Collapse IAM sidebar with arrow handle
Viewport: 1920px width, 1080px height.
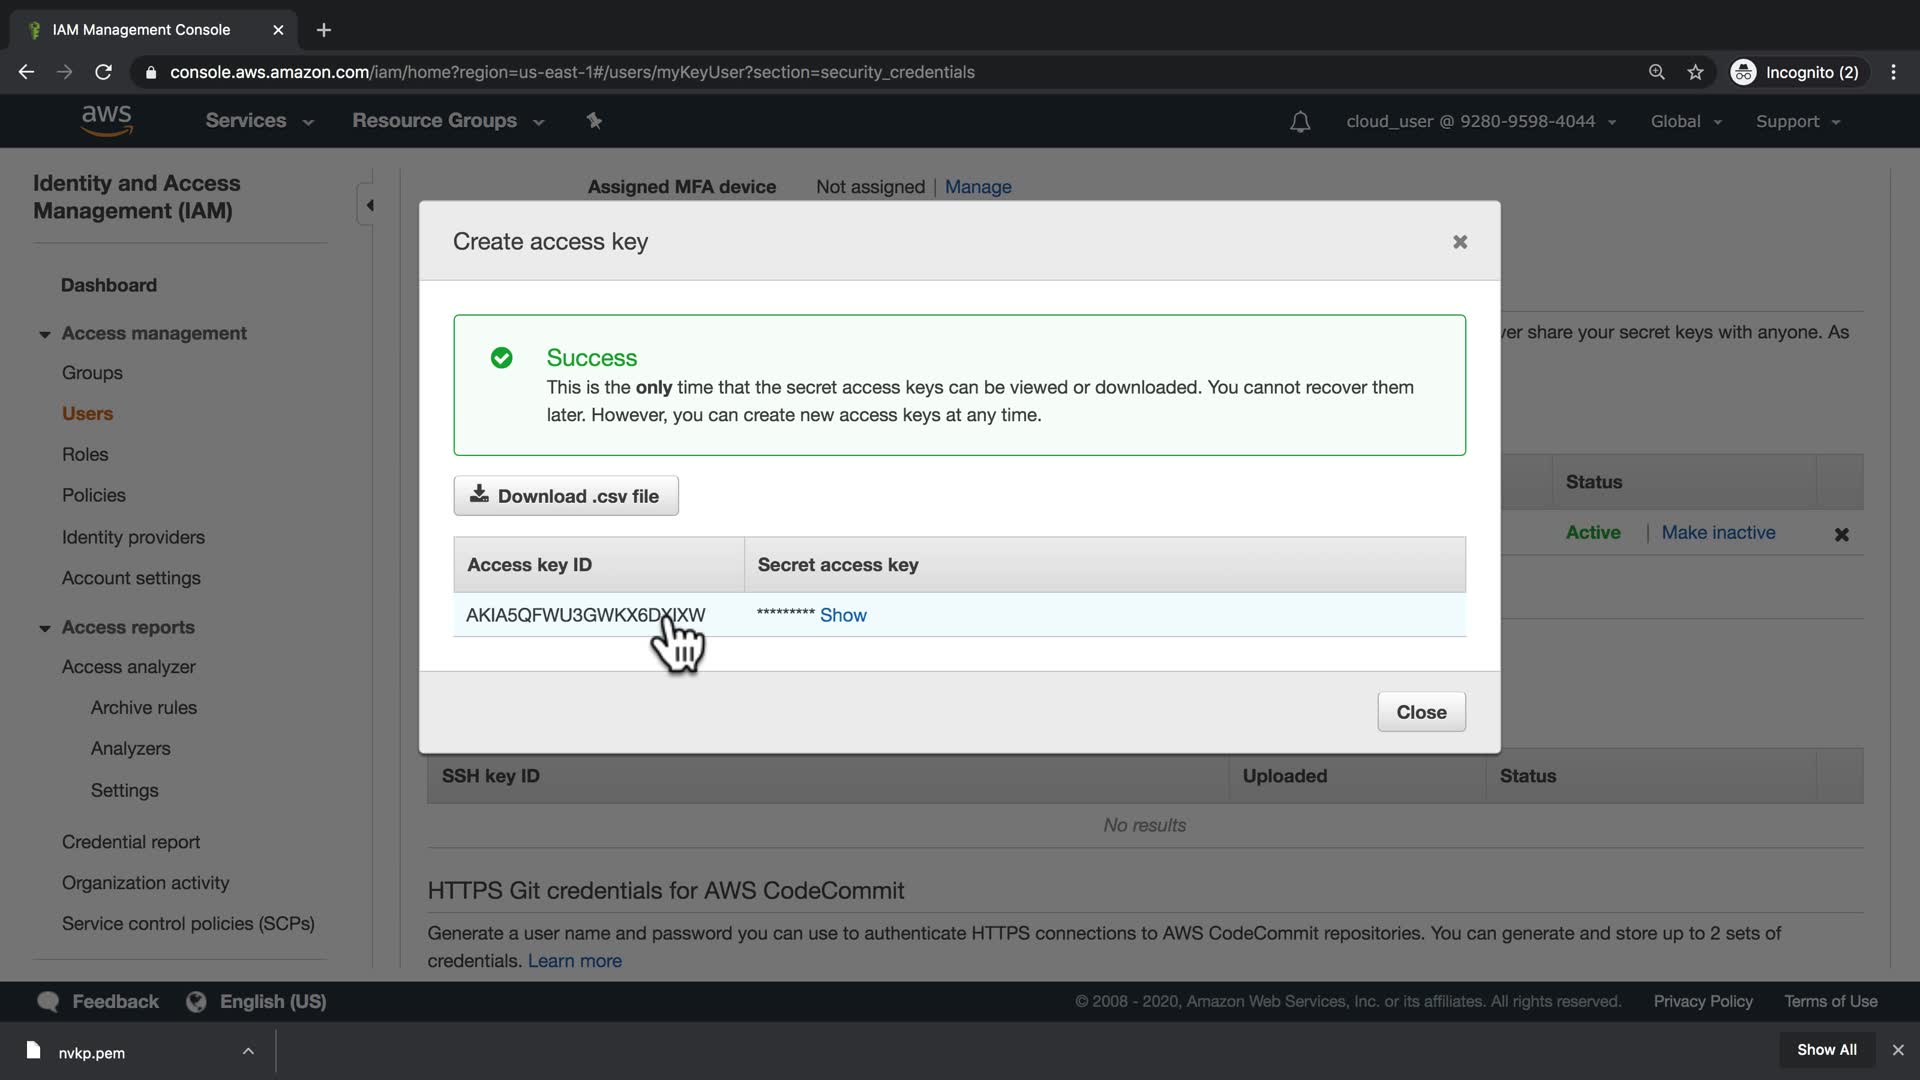[369, 205]
